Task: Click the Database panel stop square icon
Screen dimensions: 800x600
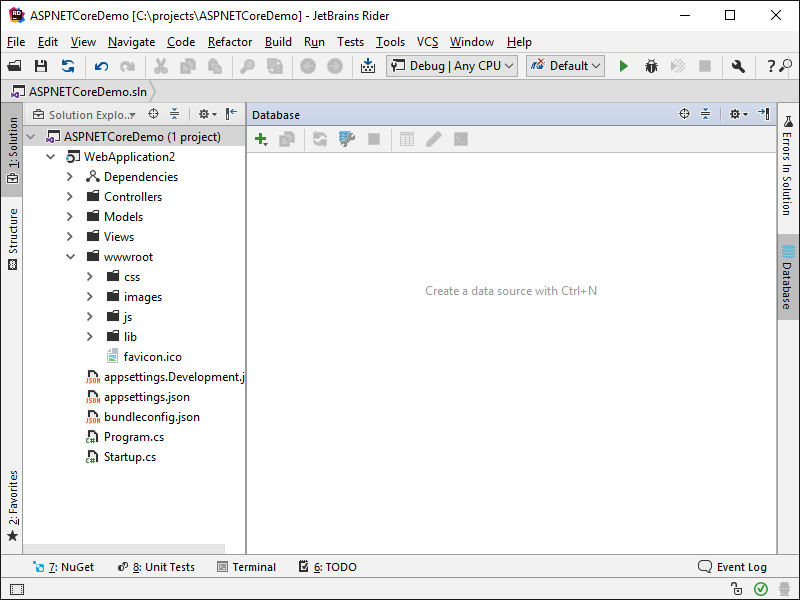Action: click(374, 139)
